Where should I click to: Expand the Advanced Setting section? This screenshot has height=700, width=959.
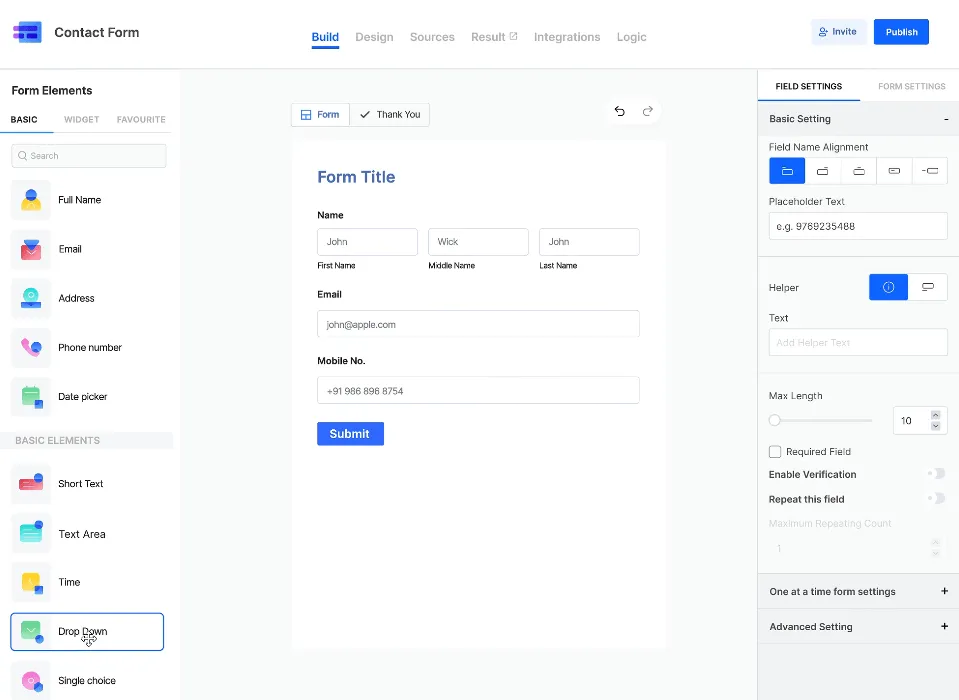[944, 626]
